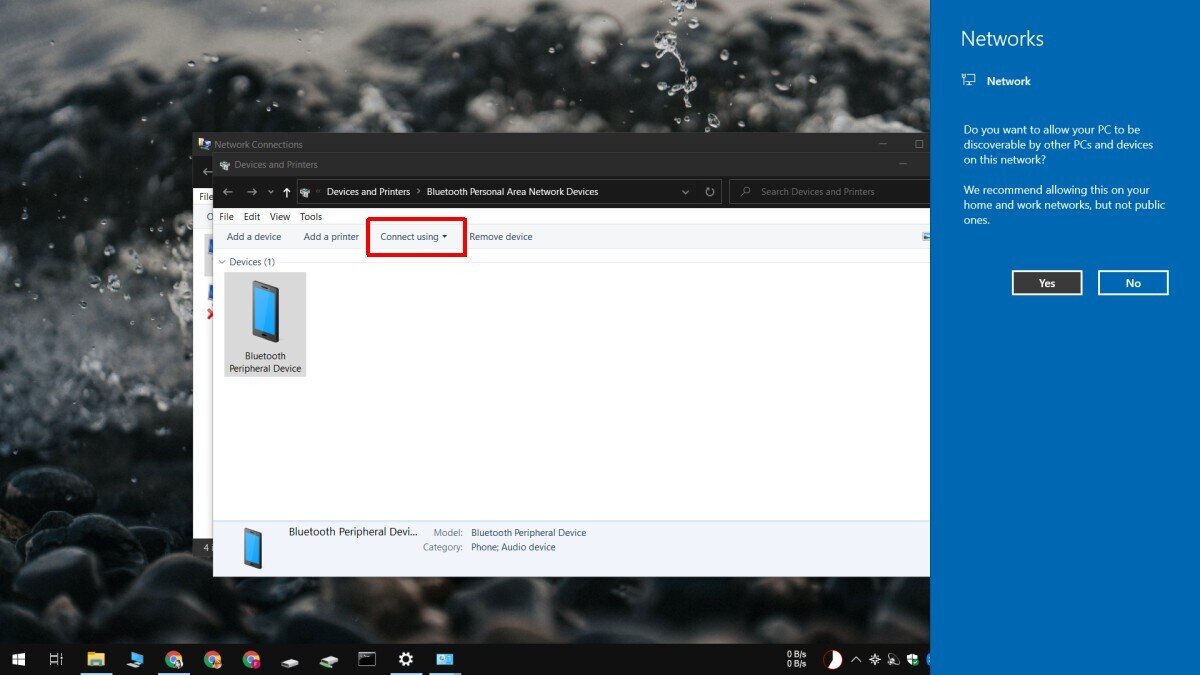The height and width of the screenshot is (675, 1200).
Task: Open the View menu
Action: click(279, 216)
